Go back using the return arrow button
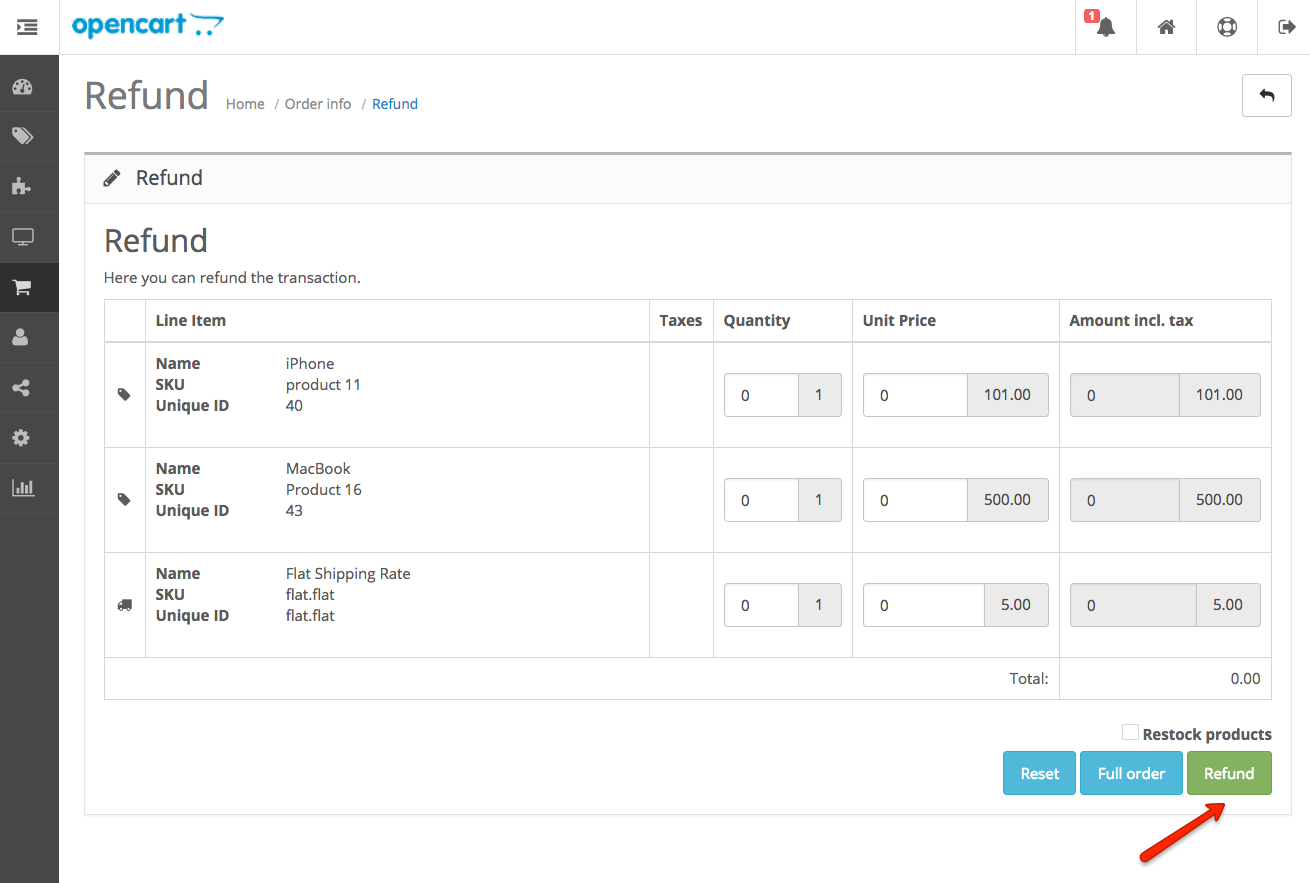This screenshot has height=883, width=1310. (1266, 95)
